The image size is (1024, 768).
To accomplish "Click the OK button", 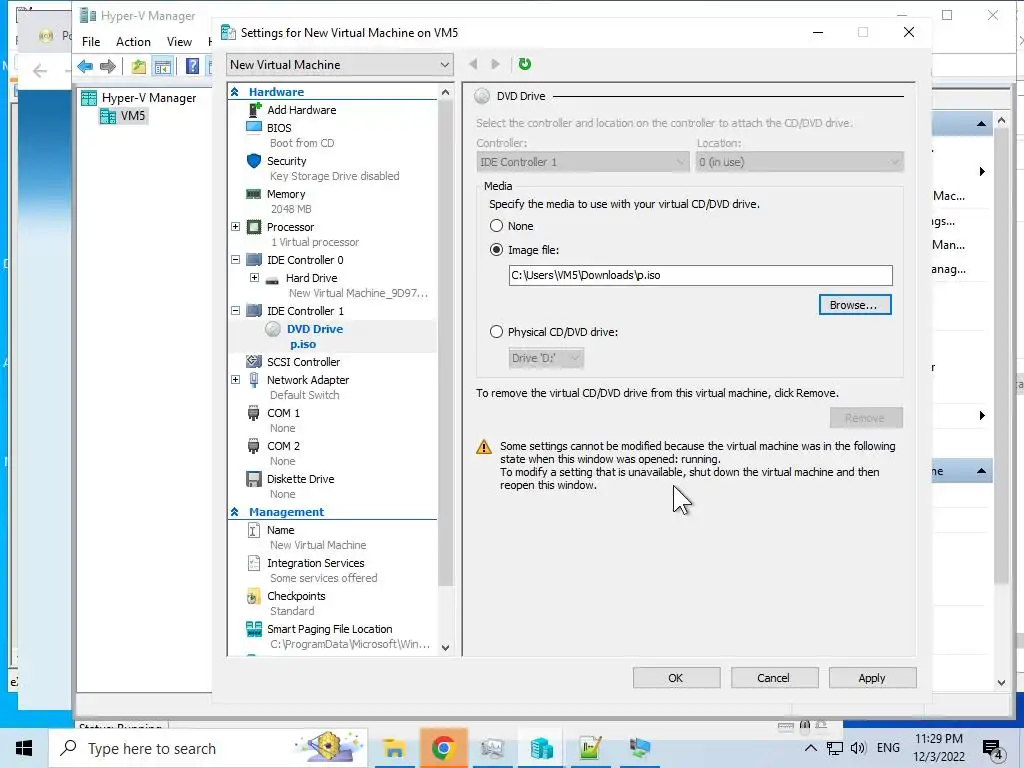I will tap(676, 678).
